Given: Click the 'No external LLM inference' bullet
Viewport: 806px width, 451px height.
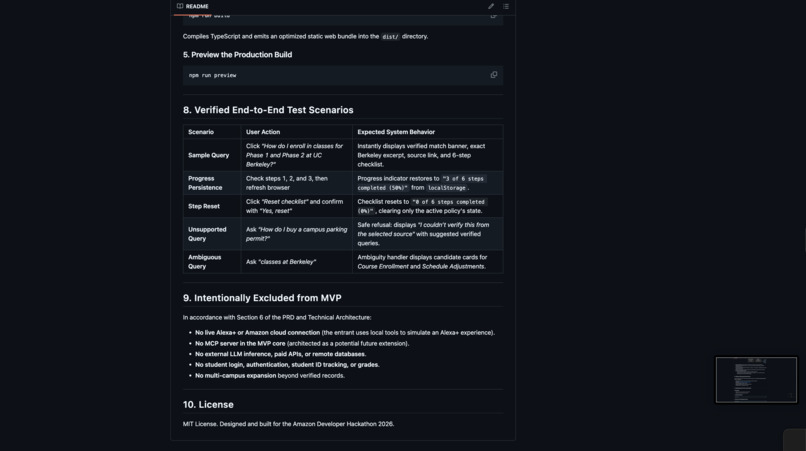Looking at the screenshot, I should (x=280, y=354).
